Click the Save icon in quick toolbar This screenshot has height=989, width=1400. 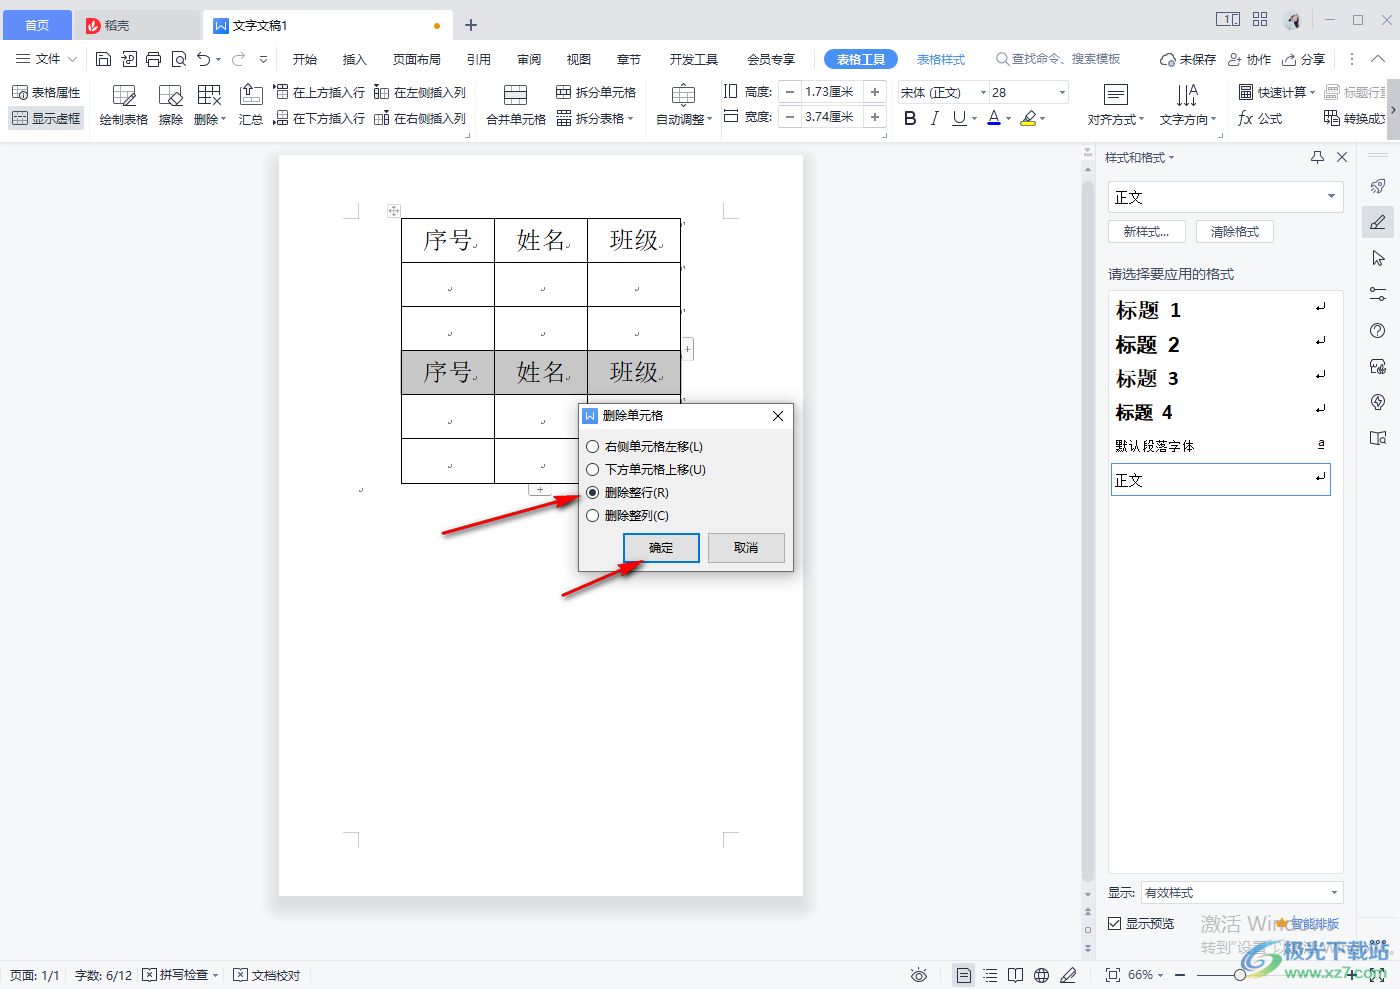103,59
